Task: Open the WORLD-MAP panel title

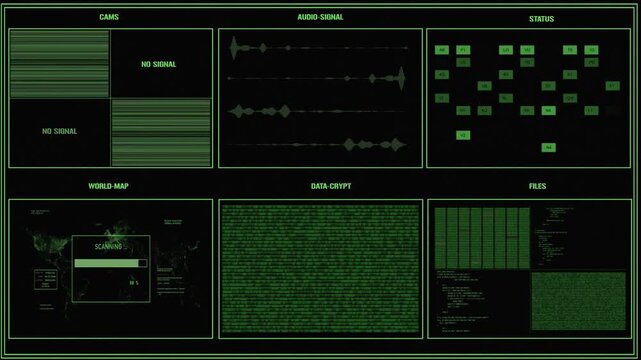Action: pos(108,186)
